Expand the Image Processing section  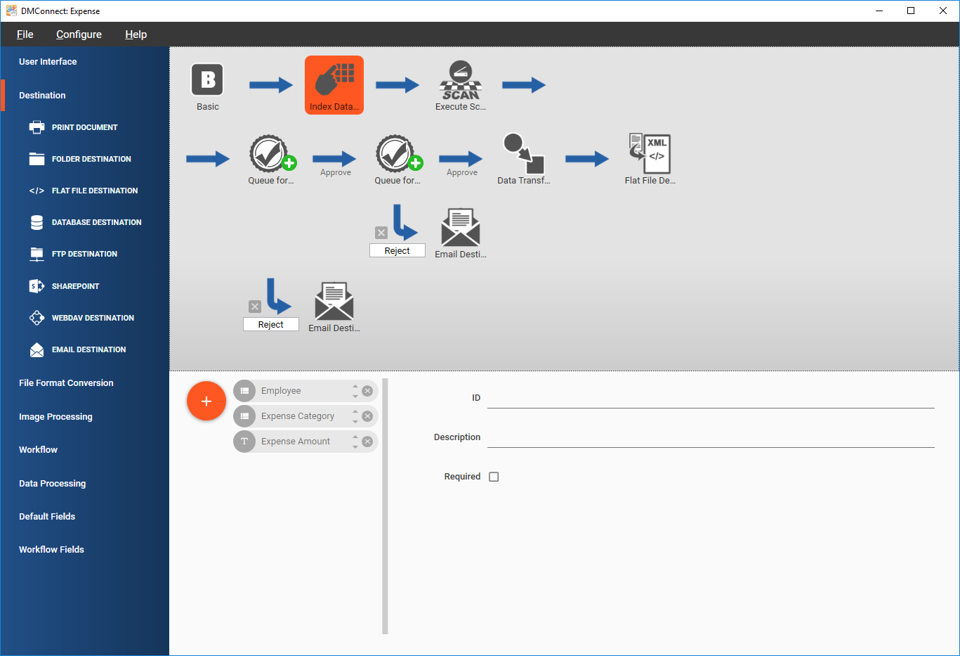click(x=55, y=416)
